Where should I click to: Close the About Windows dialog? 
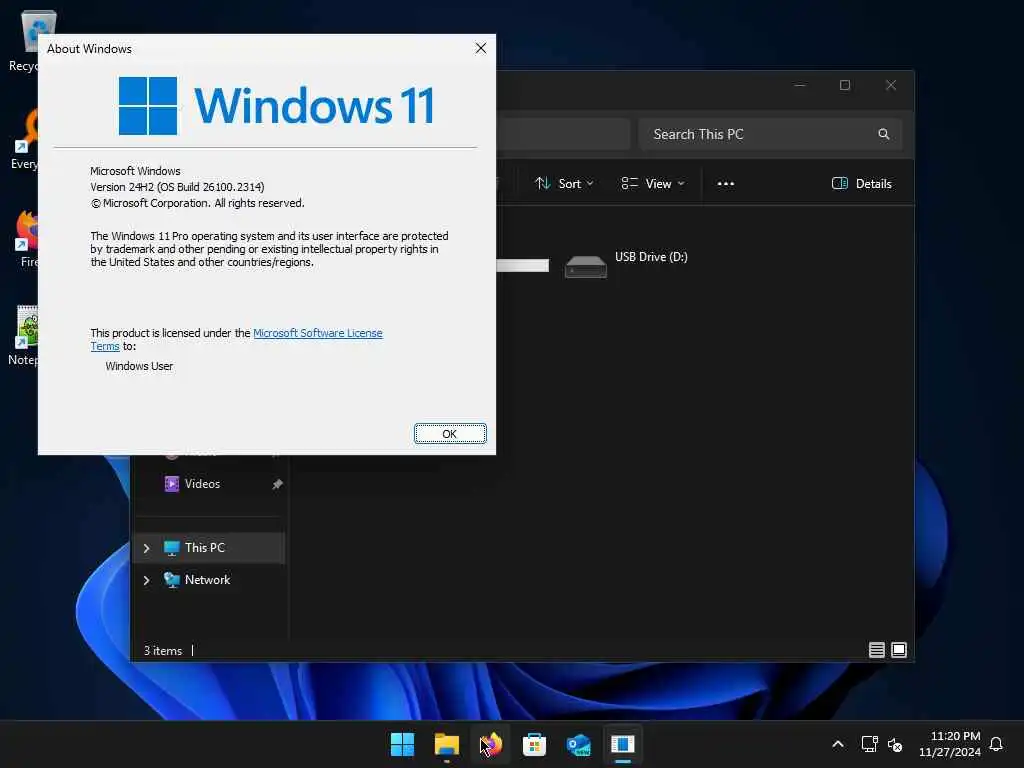481,48
